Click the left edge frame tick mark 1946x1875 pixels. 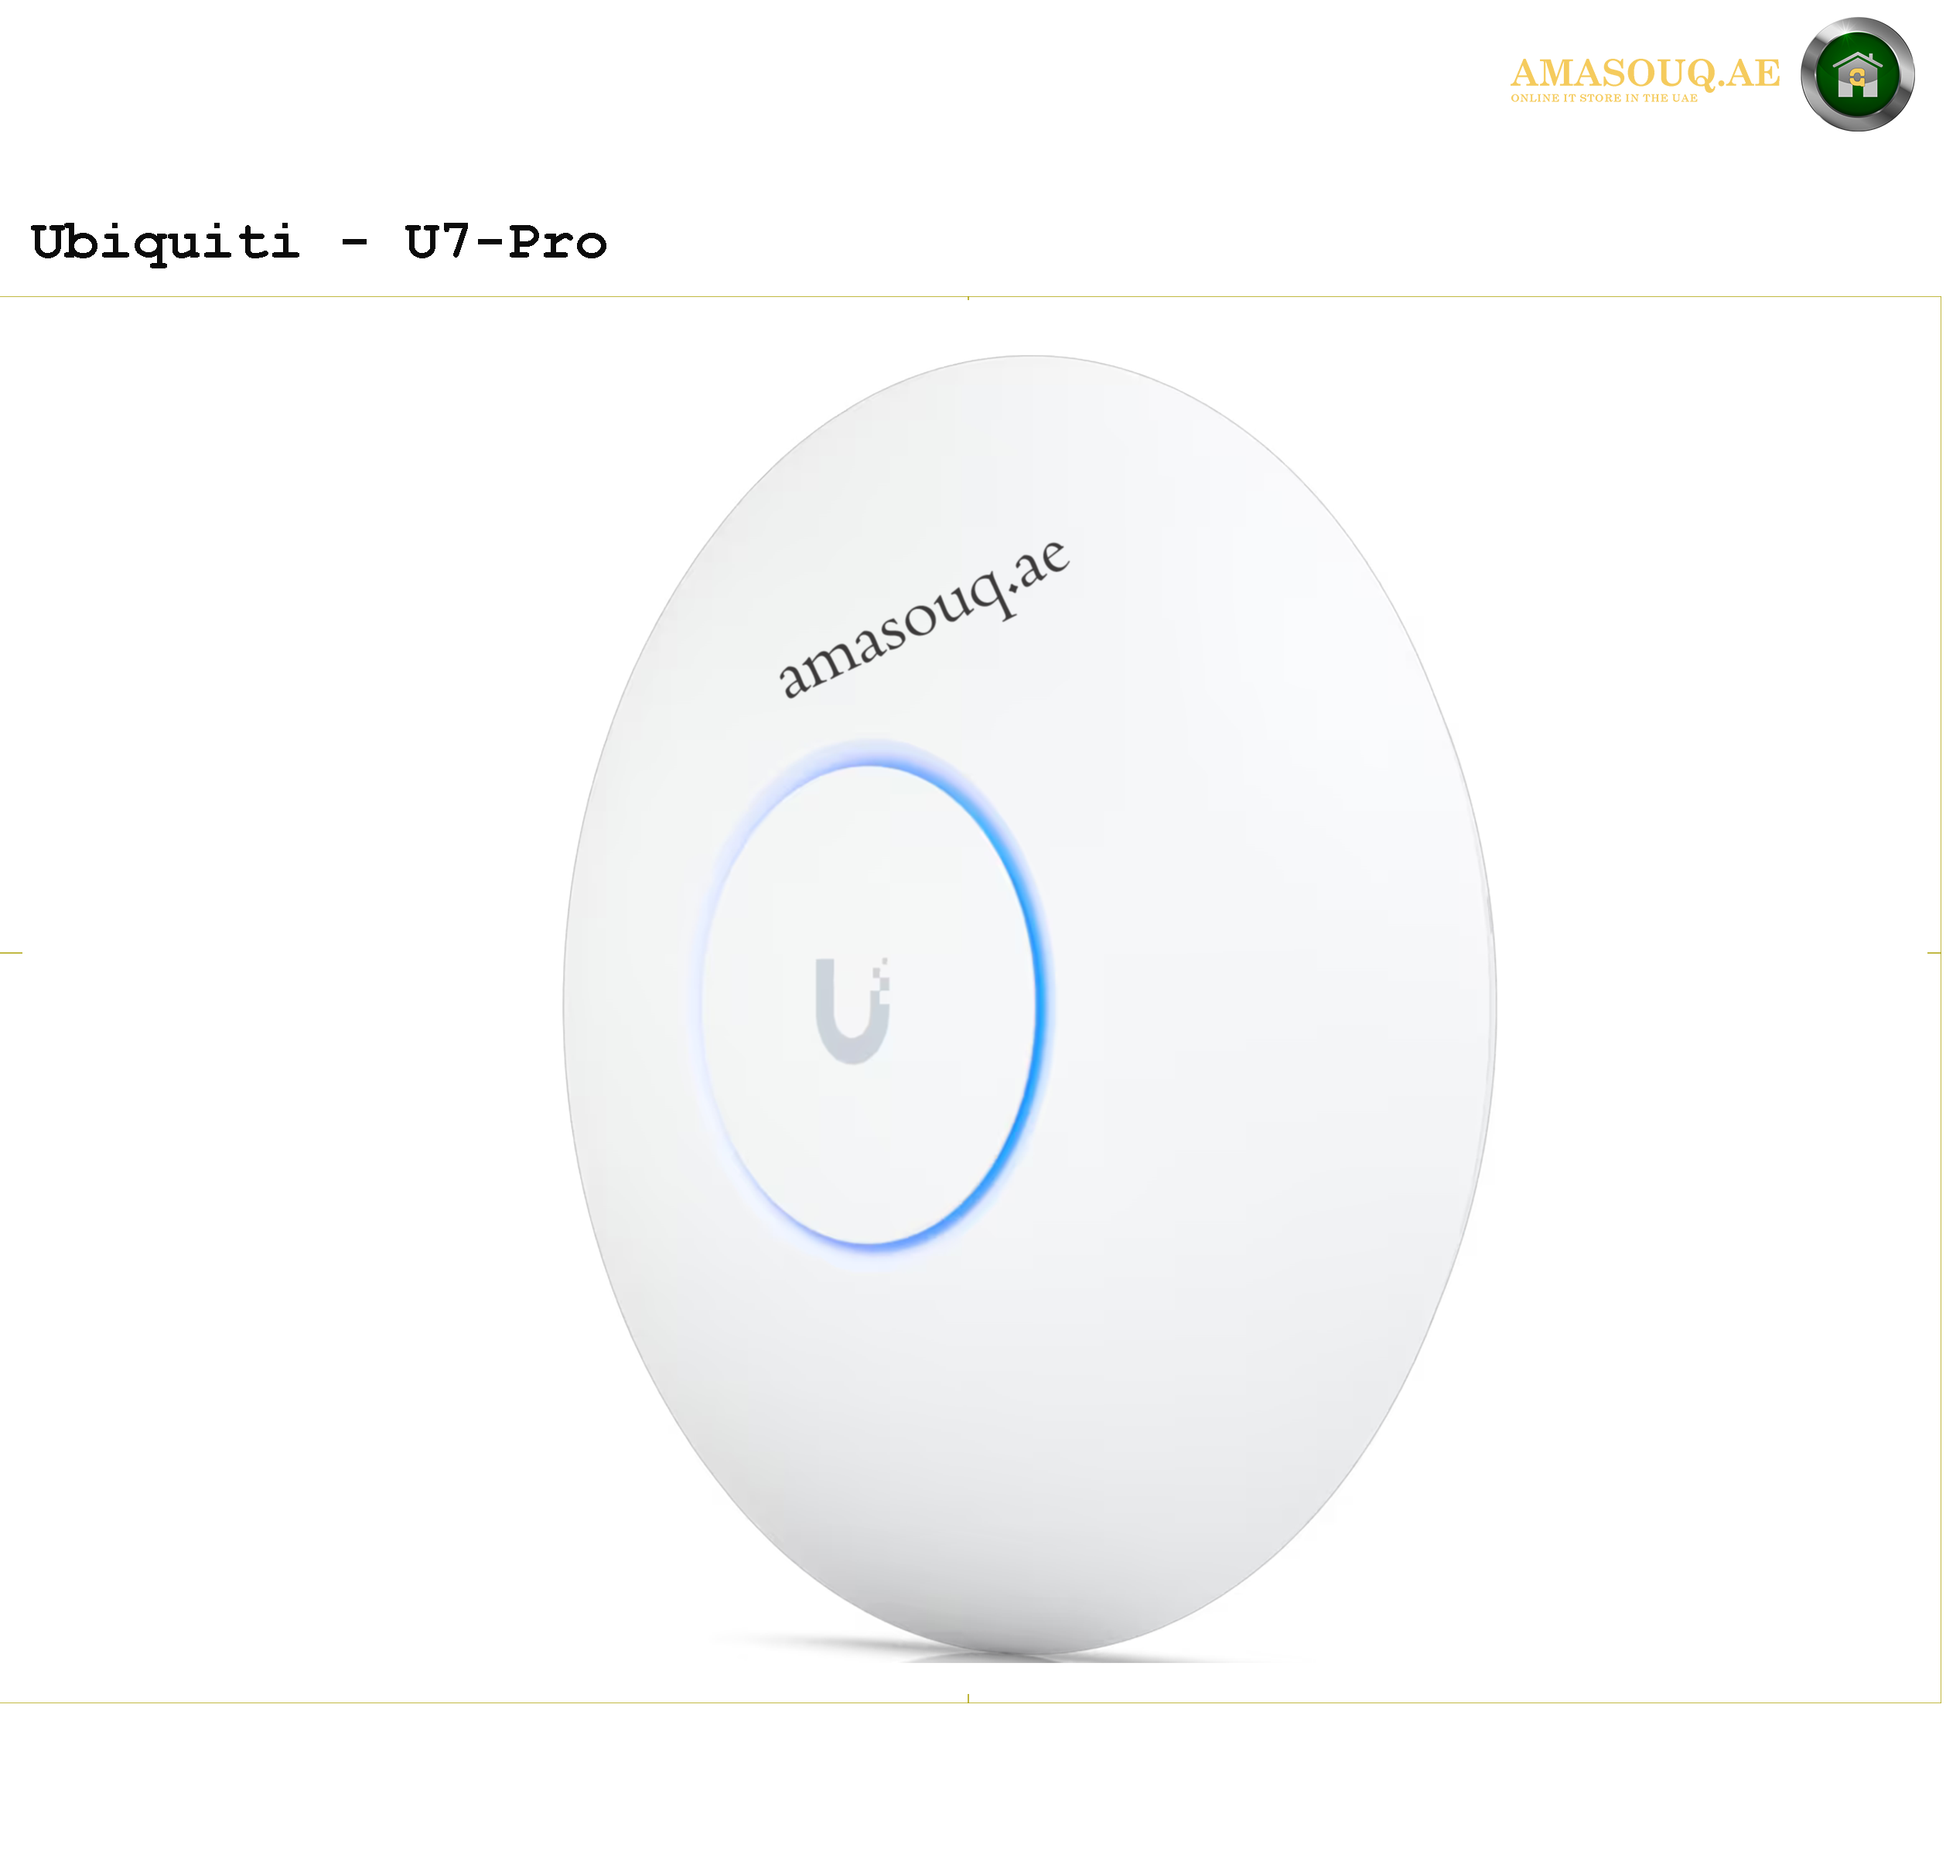tap(11, 953)
